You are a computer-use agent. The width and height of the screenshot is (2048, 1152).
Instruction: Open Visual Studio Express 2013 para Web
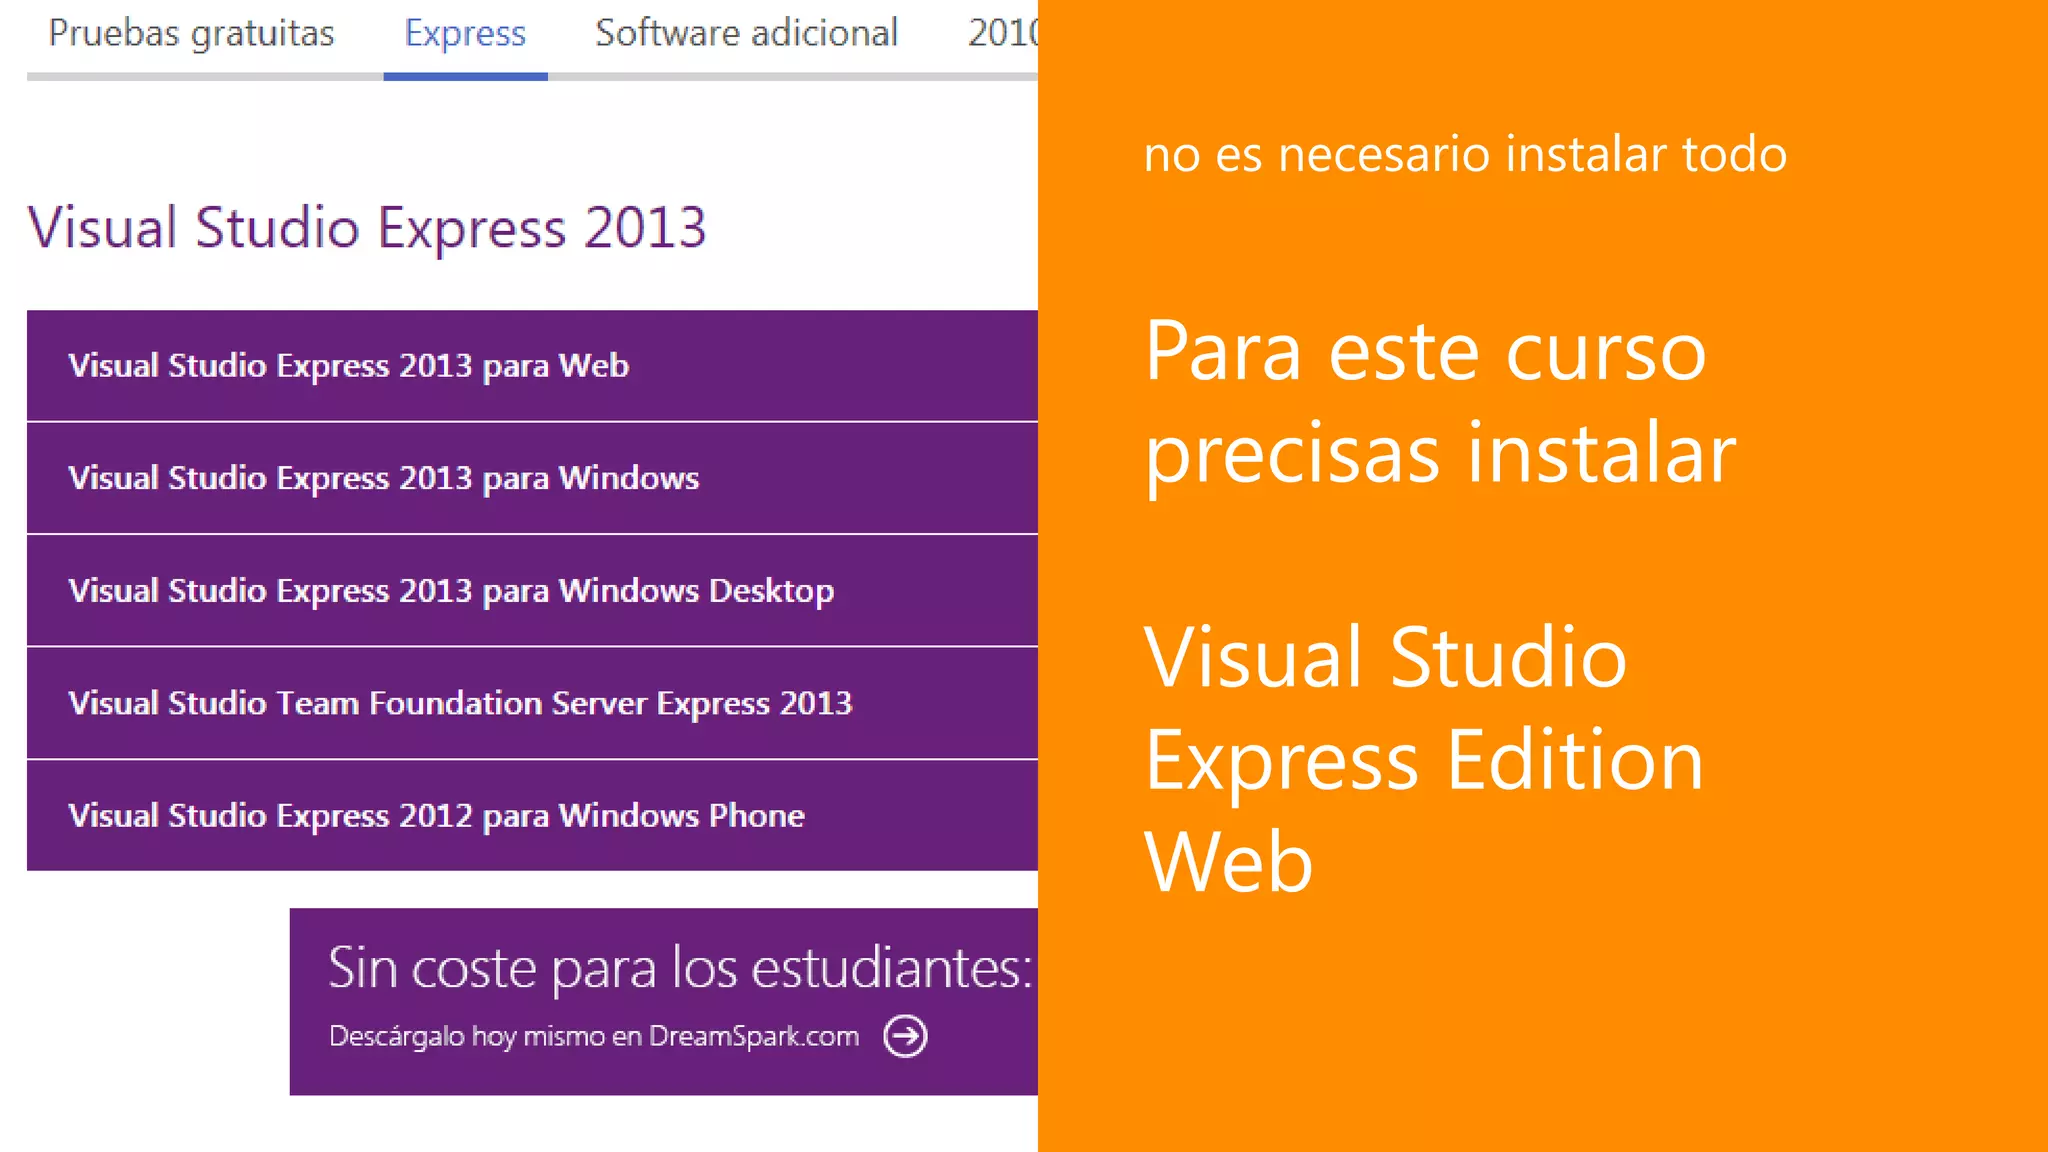click(532, 366)
